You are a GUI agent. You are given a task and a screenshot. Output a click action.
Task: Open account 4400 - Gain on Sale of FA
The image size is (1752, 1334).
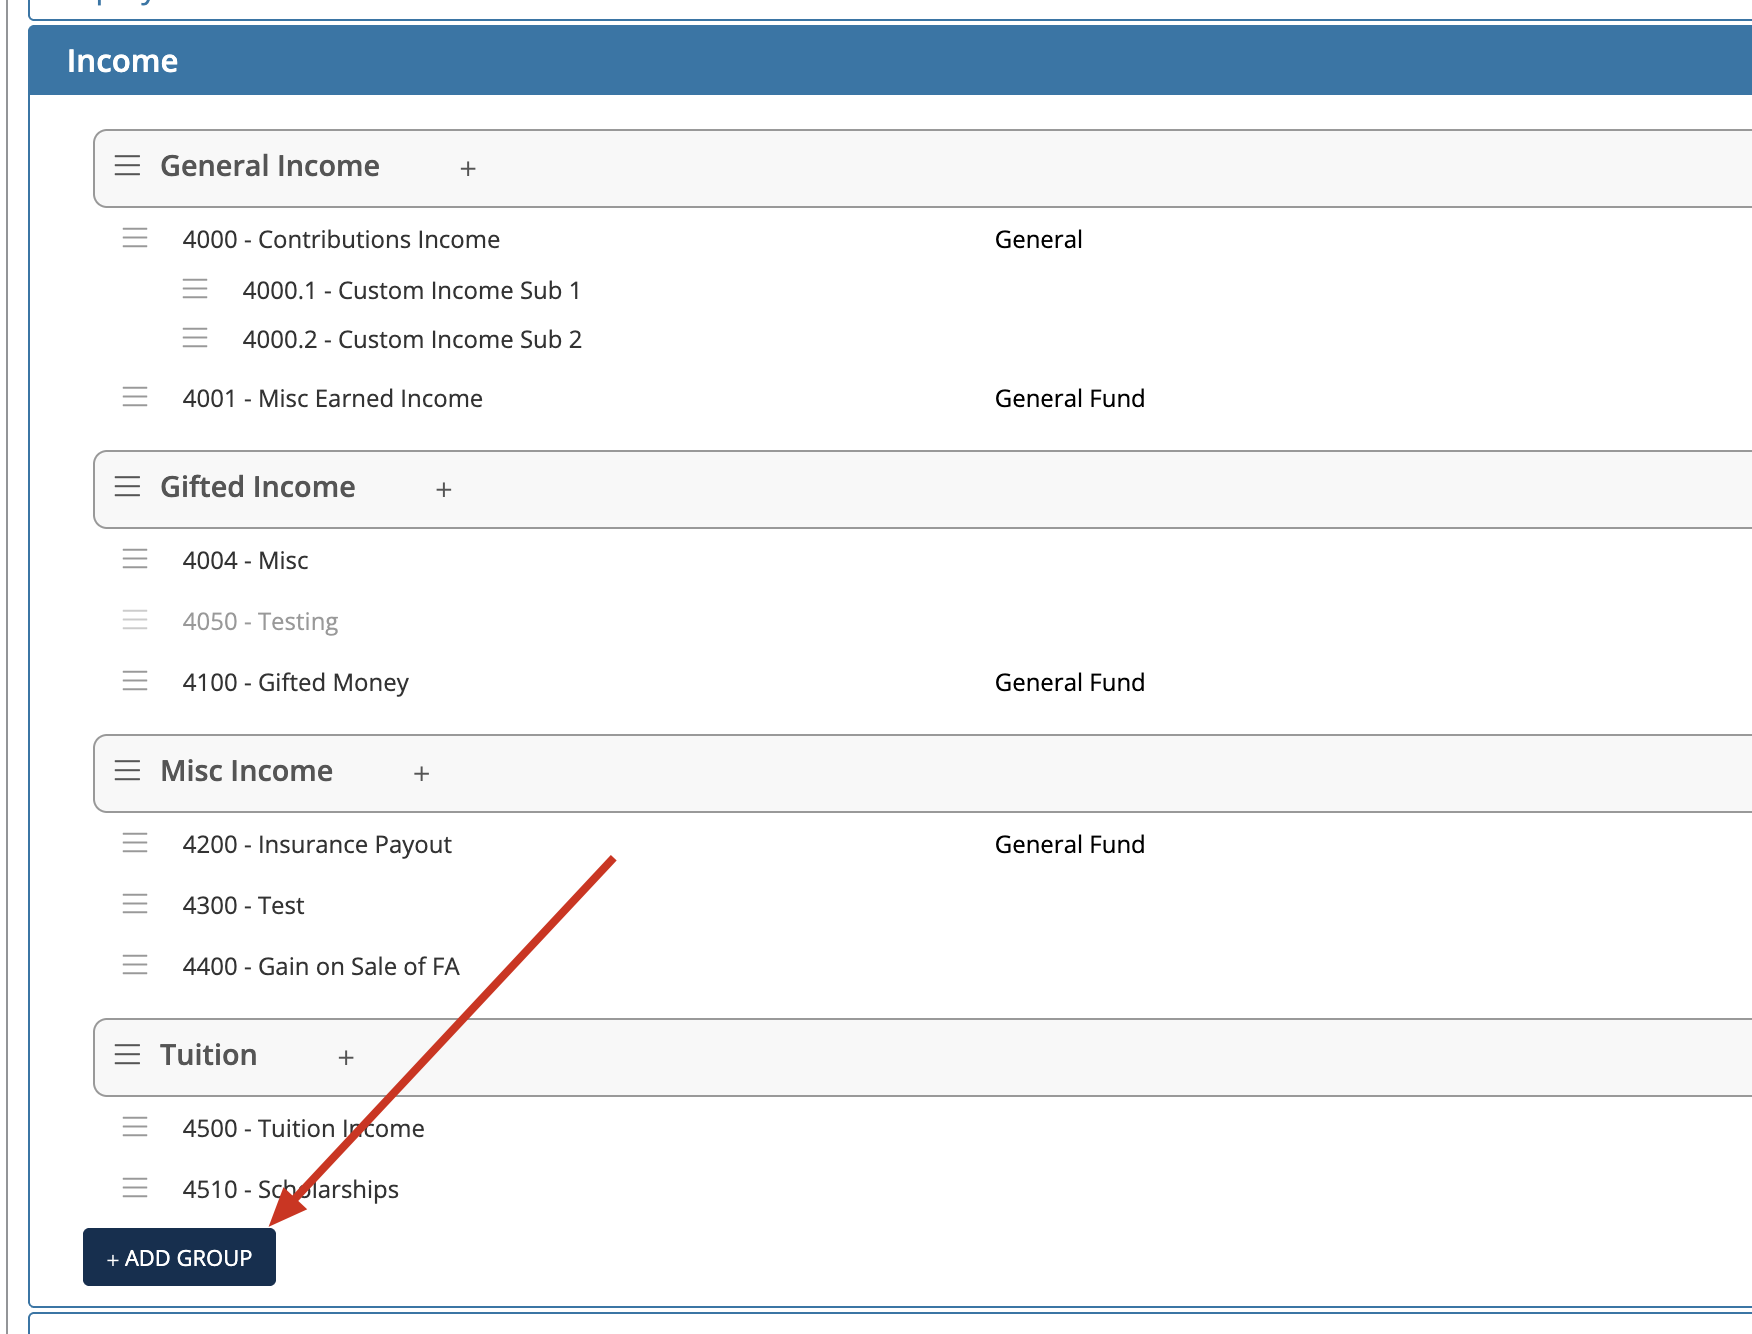click(x=321, y=967)
